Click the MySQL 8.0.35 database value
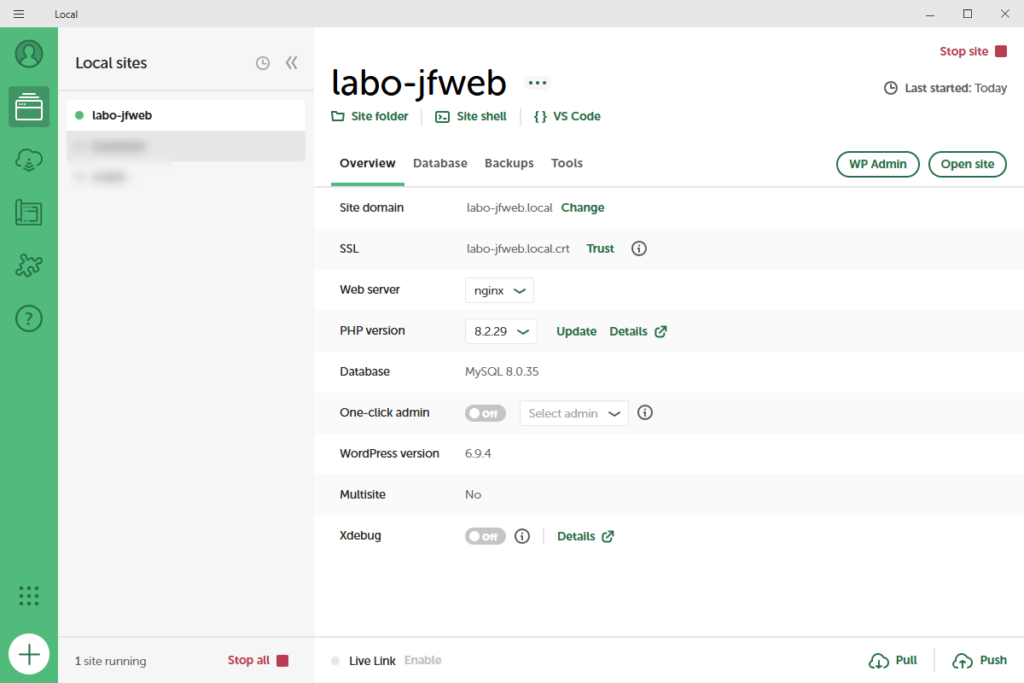Screen dimensions: 1024x683 (502, 372)
